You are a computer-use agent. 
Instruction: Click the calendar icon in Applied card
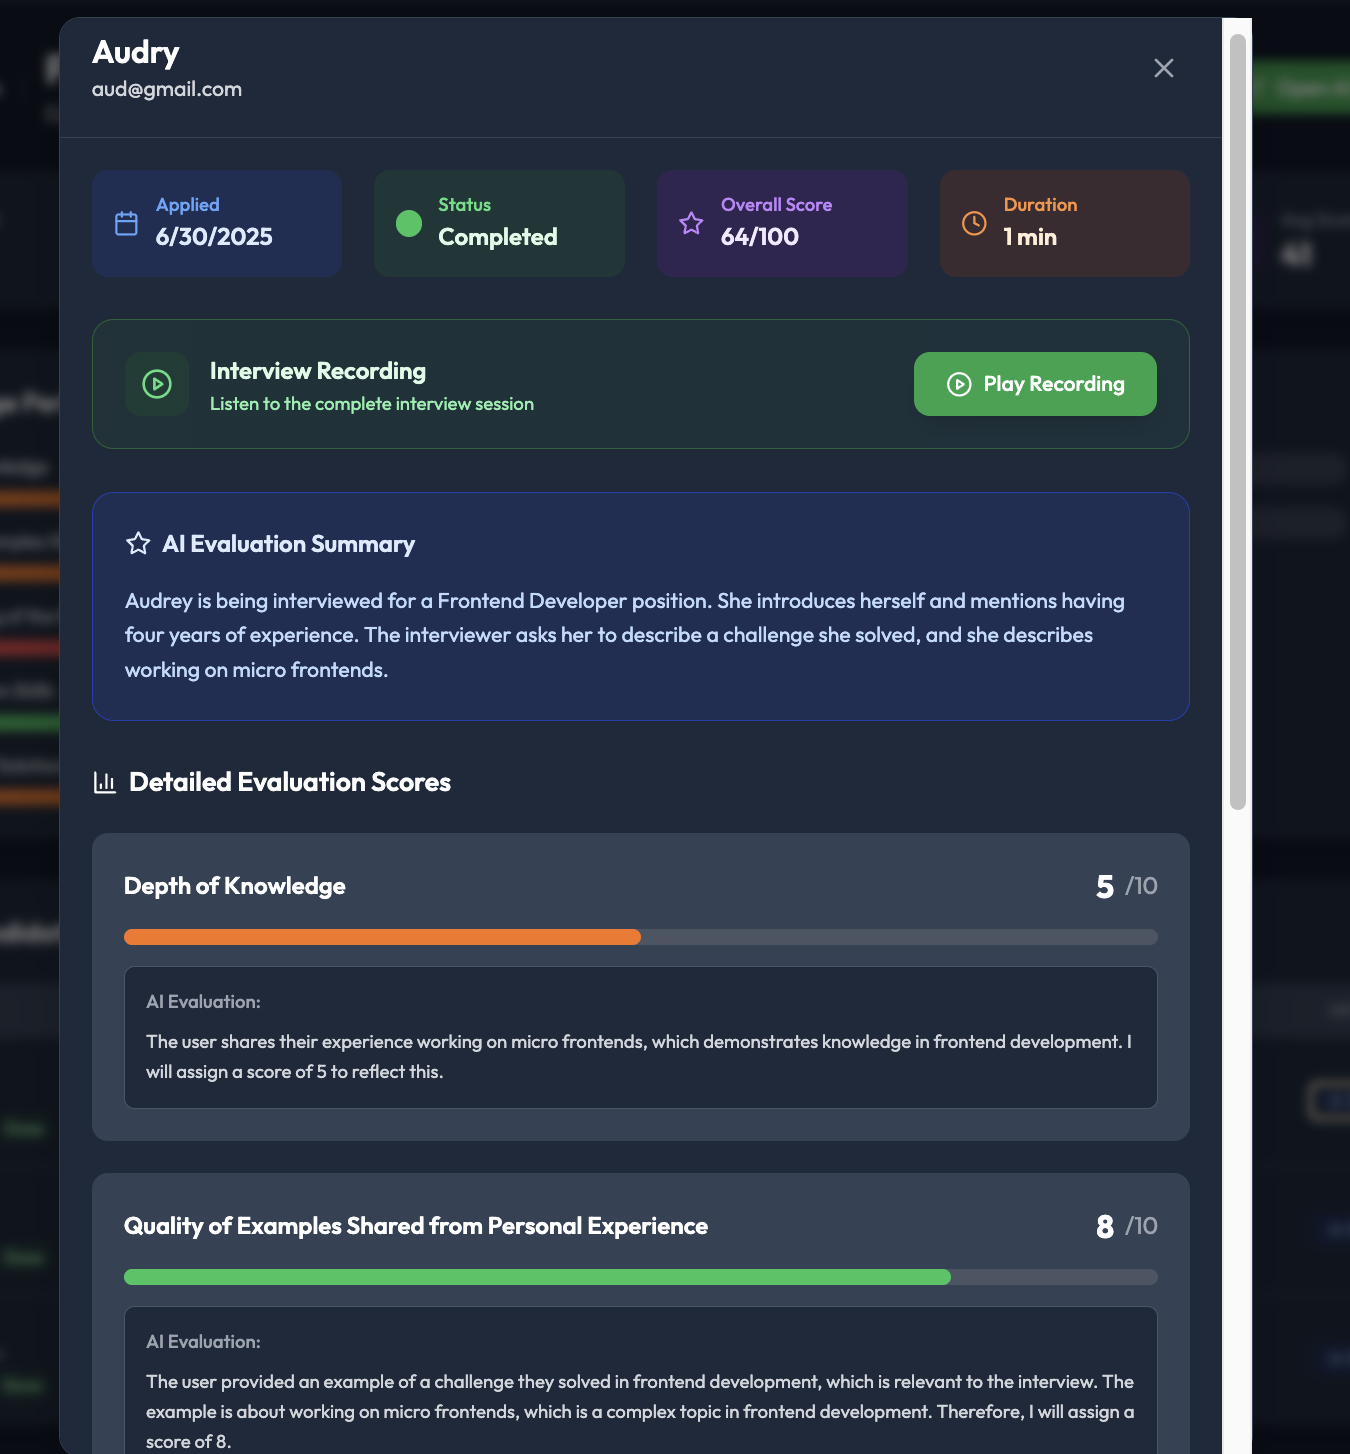pyautogui.click(x=126, y=225)
